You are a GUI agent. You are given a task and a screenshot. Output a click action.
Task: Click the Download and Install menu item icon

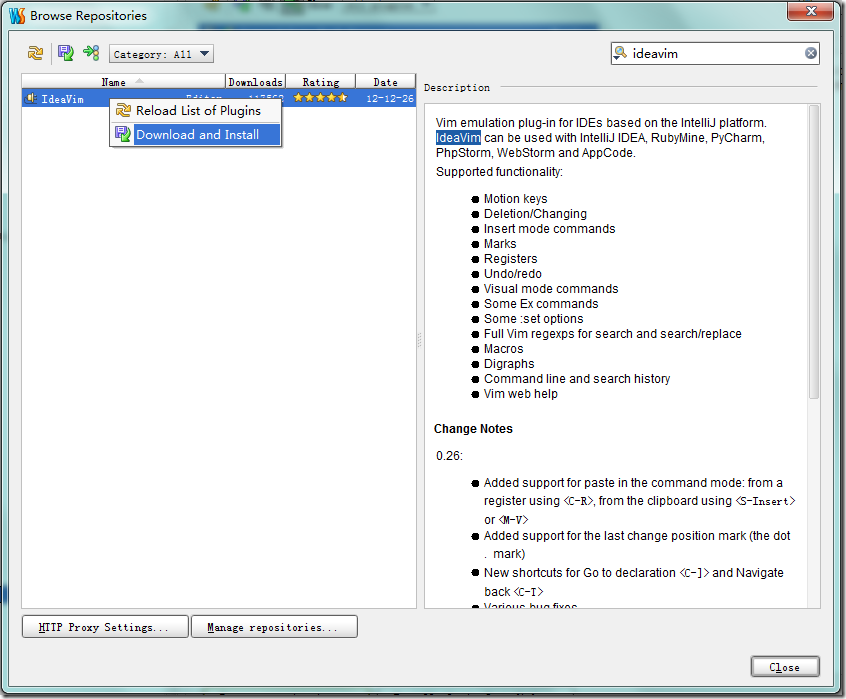pos(123,134)
